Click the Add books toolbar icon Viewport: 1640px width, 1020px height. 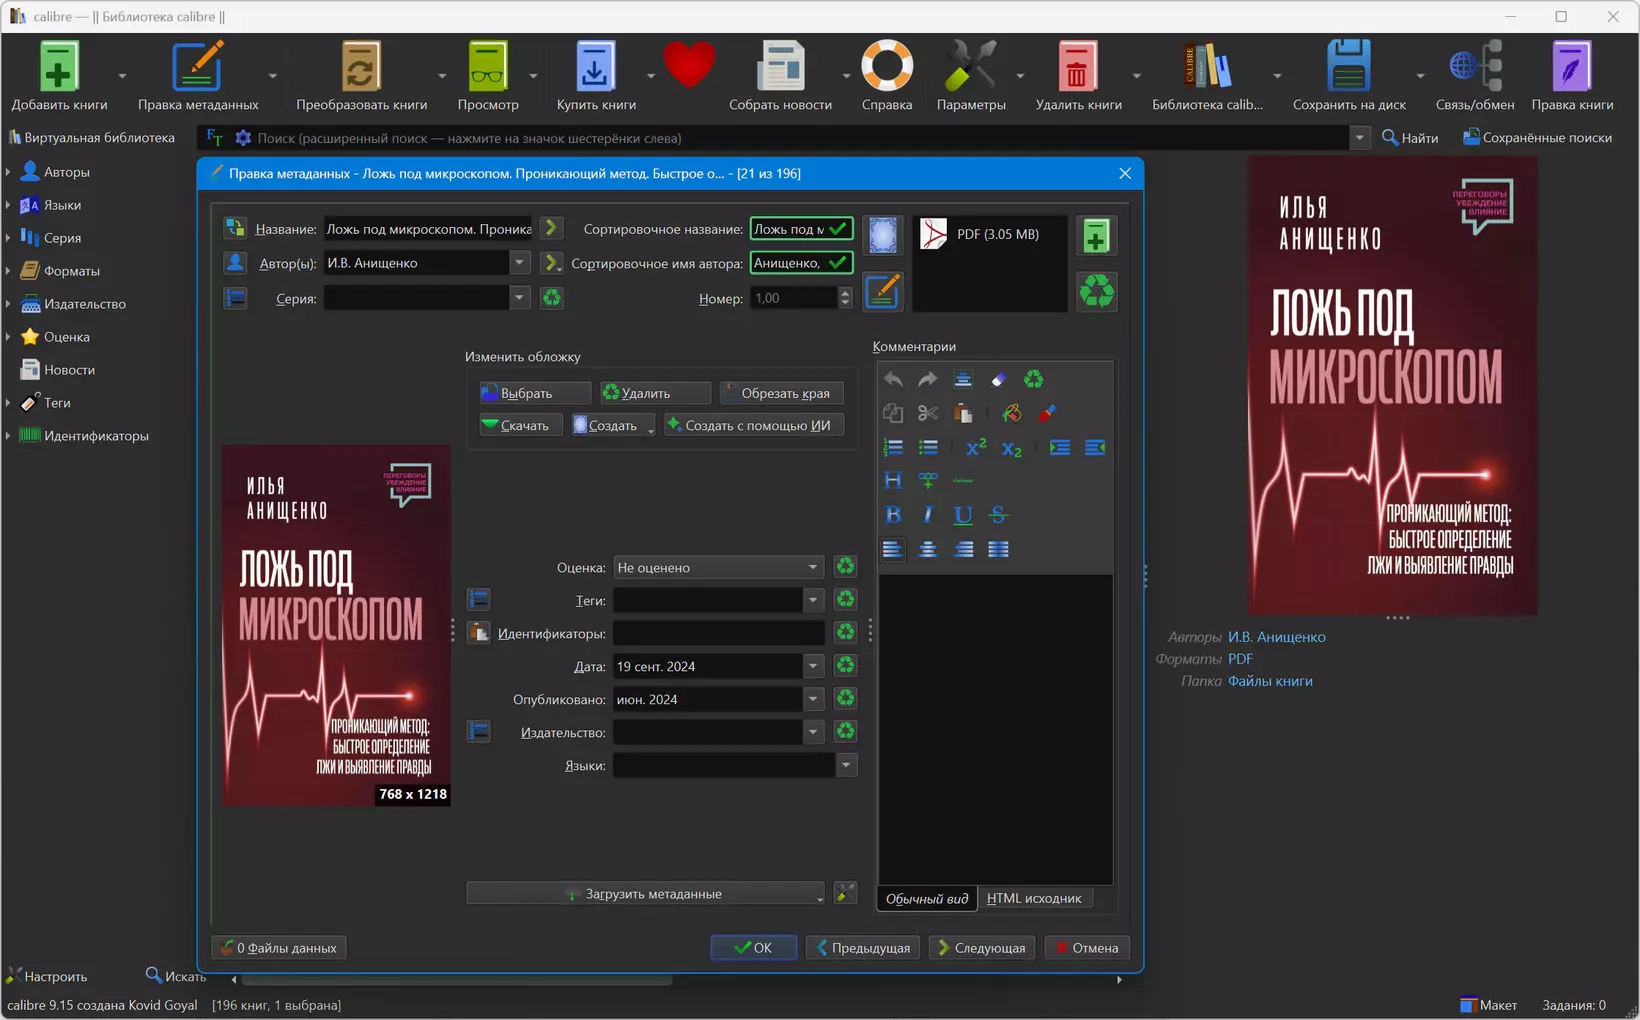(59, 68)
